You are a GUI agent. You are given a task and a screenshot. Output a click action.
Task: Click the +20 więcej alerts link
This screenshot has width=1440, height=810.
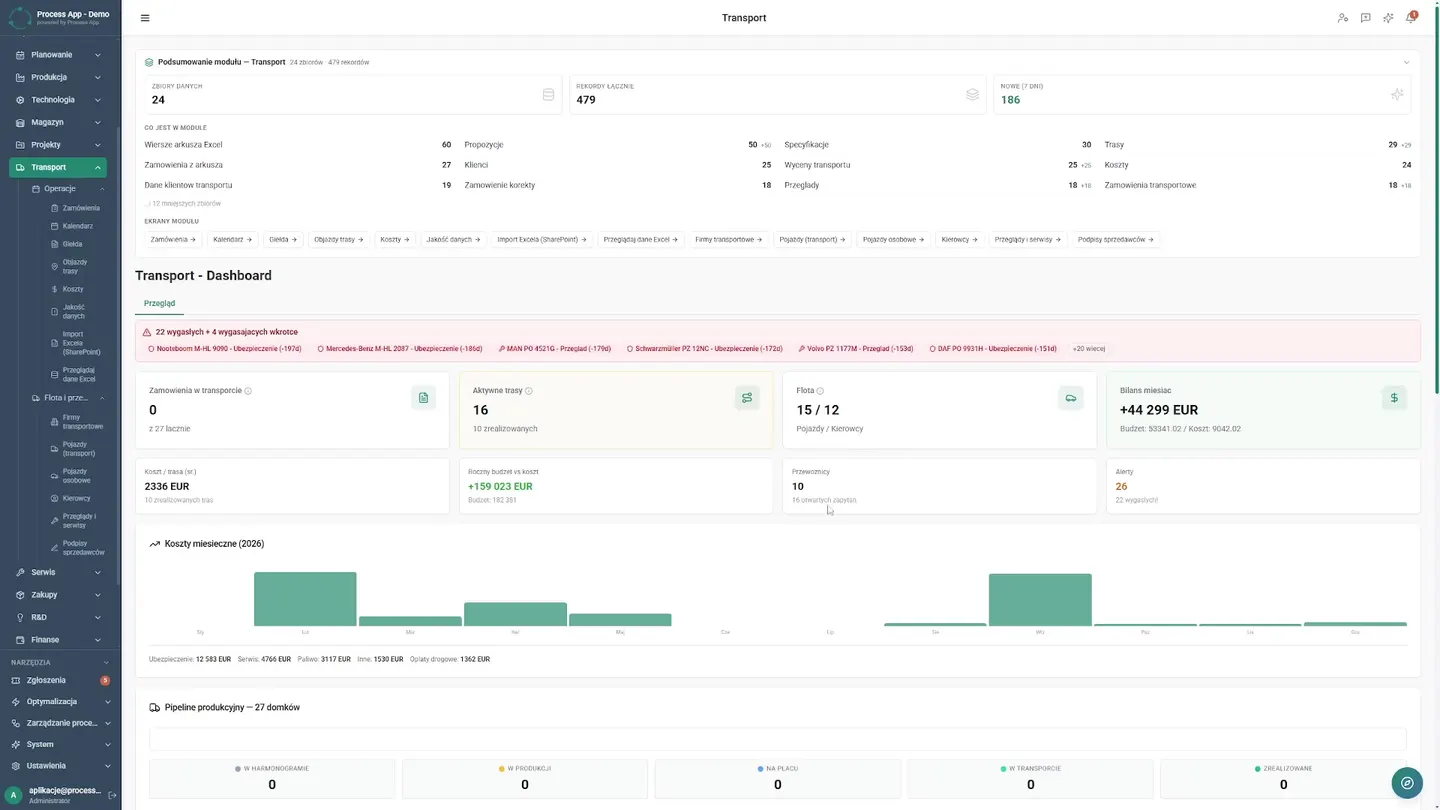[x=1089, y=349]
